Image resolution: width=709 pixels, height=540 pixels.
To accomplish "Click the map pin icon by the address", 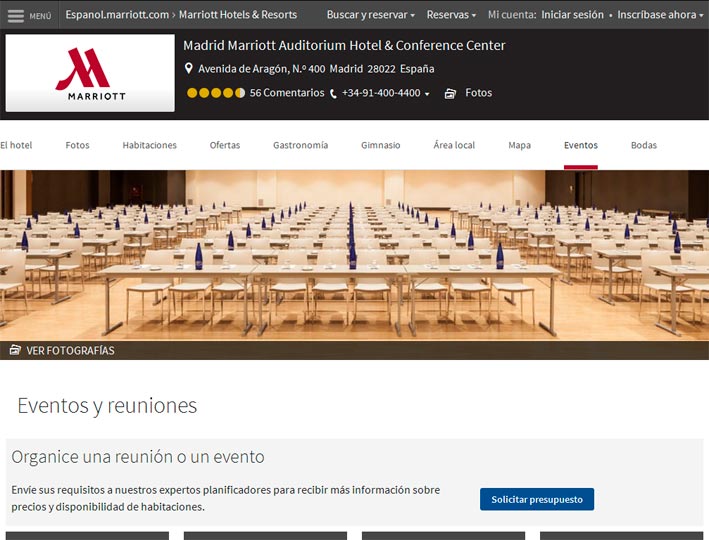I will (x=189, y=68).
